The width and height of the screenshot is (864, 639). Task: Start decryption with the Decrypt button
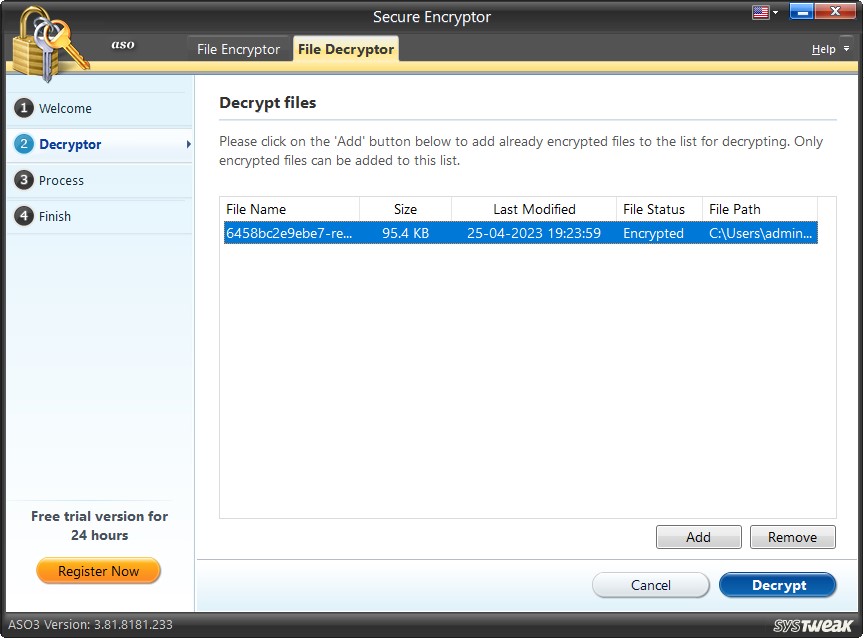(778, 585)
